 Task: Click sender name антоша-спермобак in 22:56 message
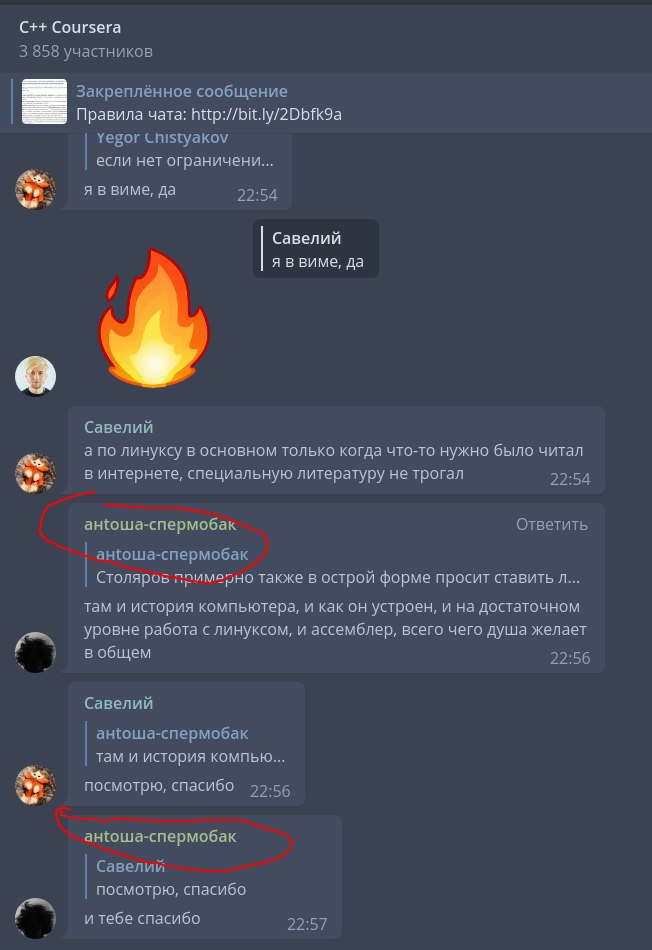point(160,525)
